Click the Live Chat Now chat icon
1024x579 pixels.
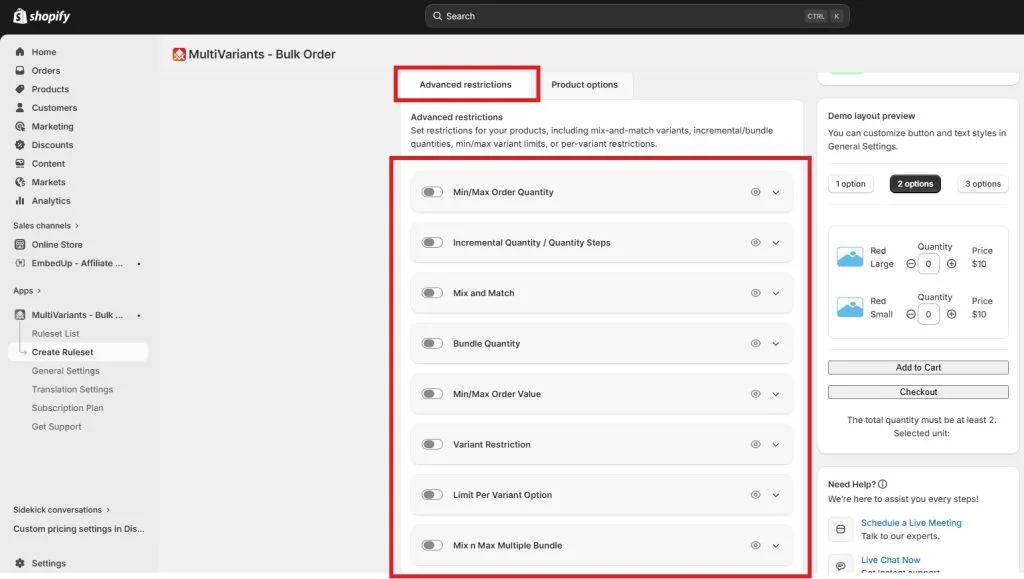click(840, 565)
